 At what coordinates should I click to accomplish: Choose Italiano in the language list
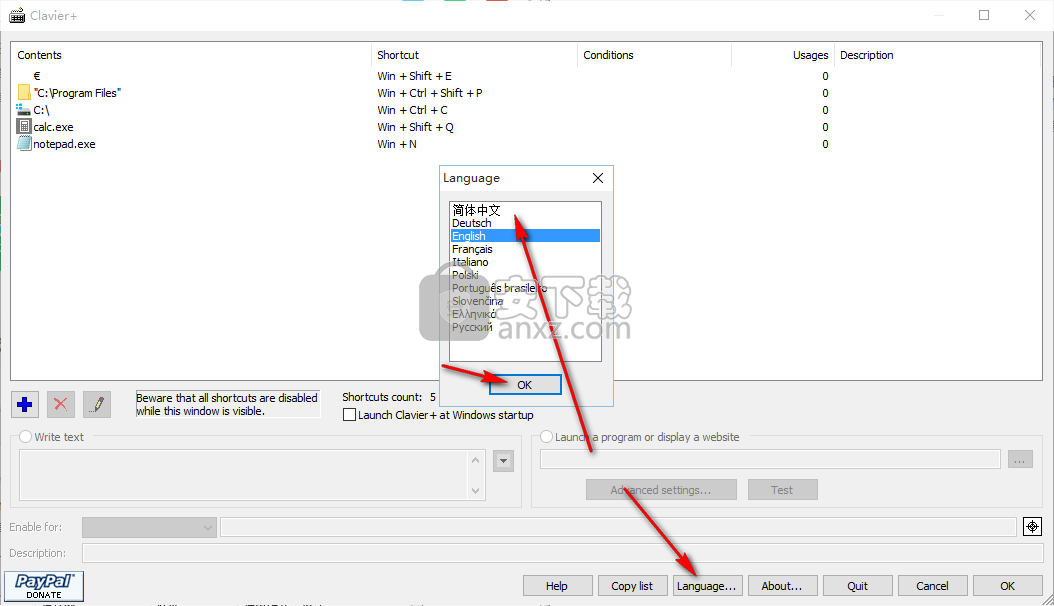pos(526,262)
